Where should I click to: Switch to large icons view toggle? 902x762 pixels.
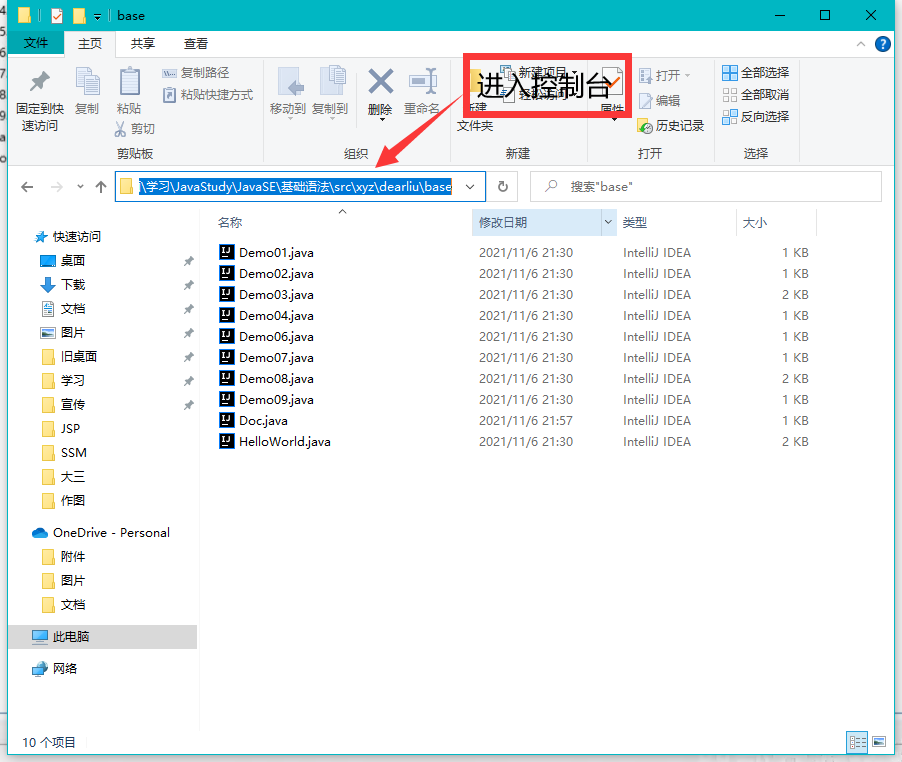879,742
